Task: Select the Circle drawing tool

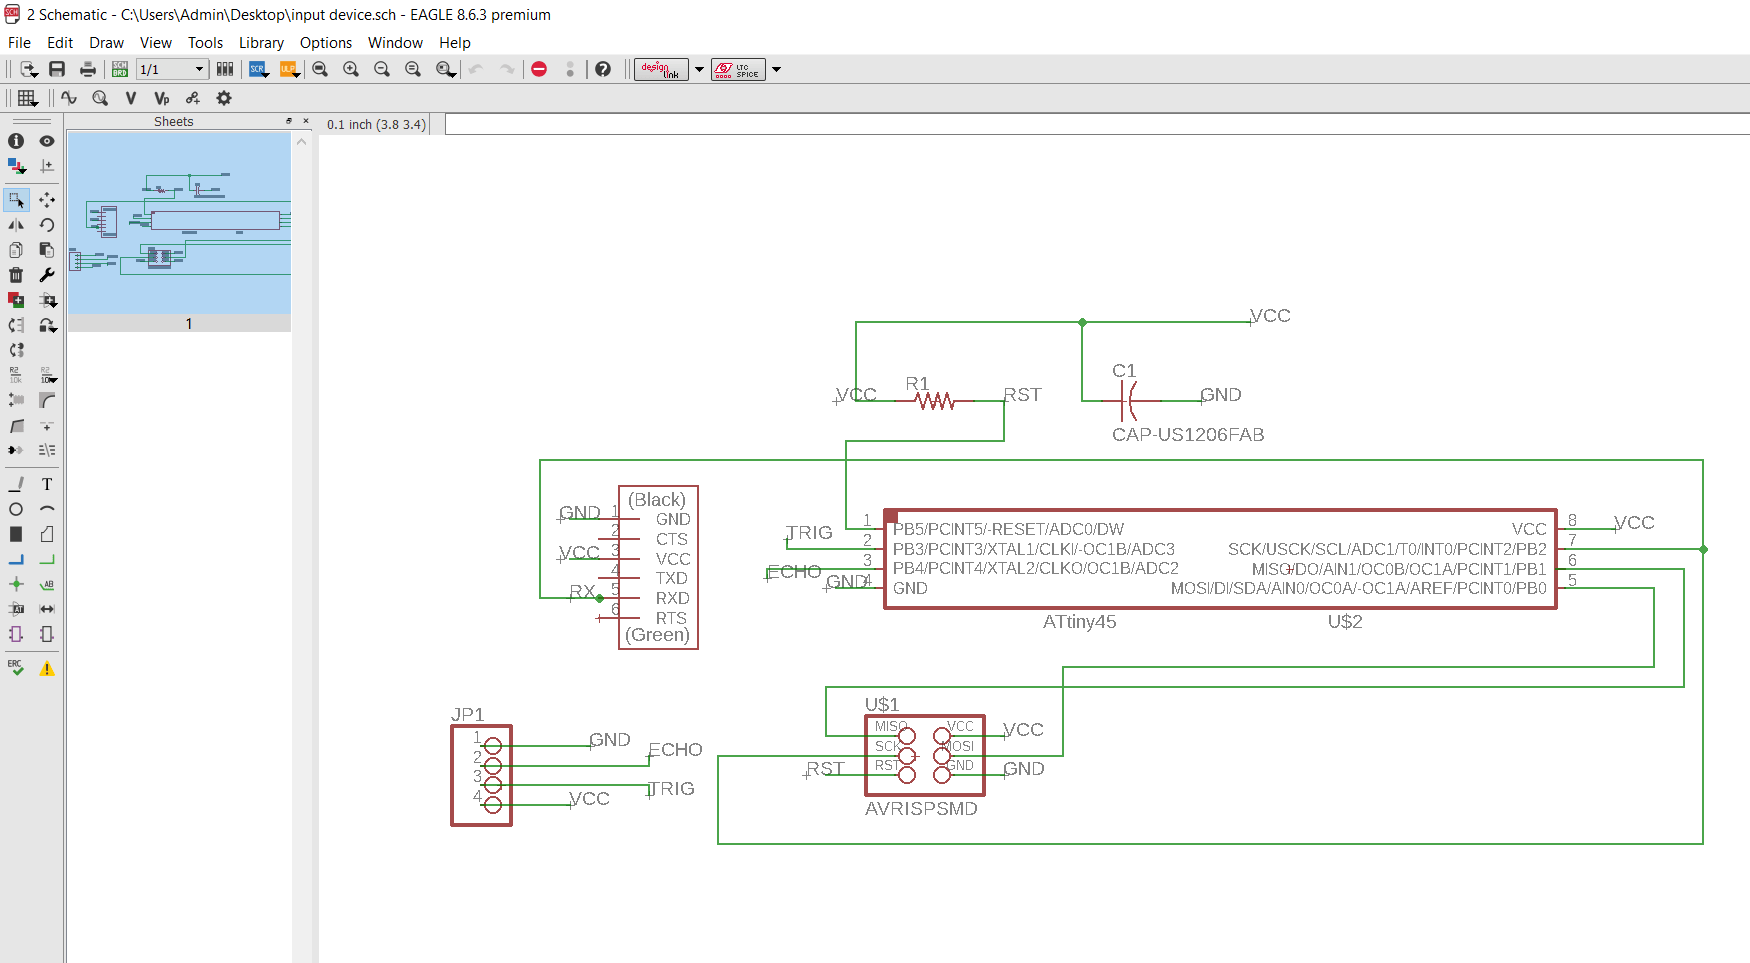Action: coord(16,509)
